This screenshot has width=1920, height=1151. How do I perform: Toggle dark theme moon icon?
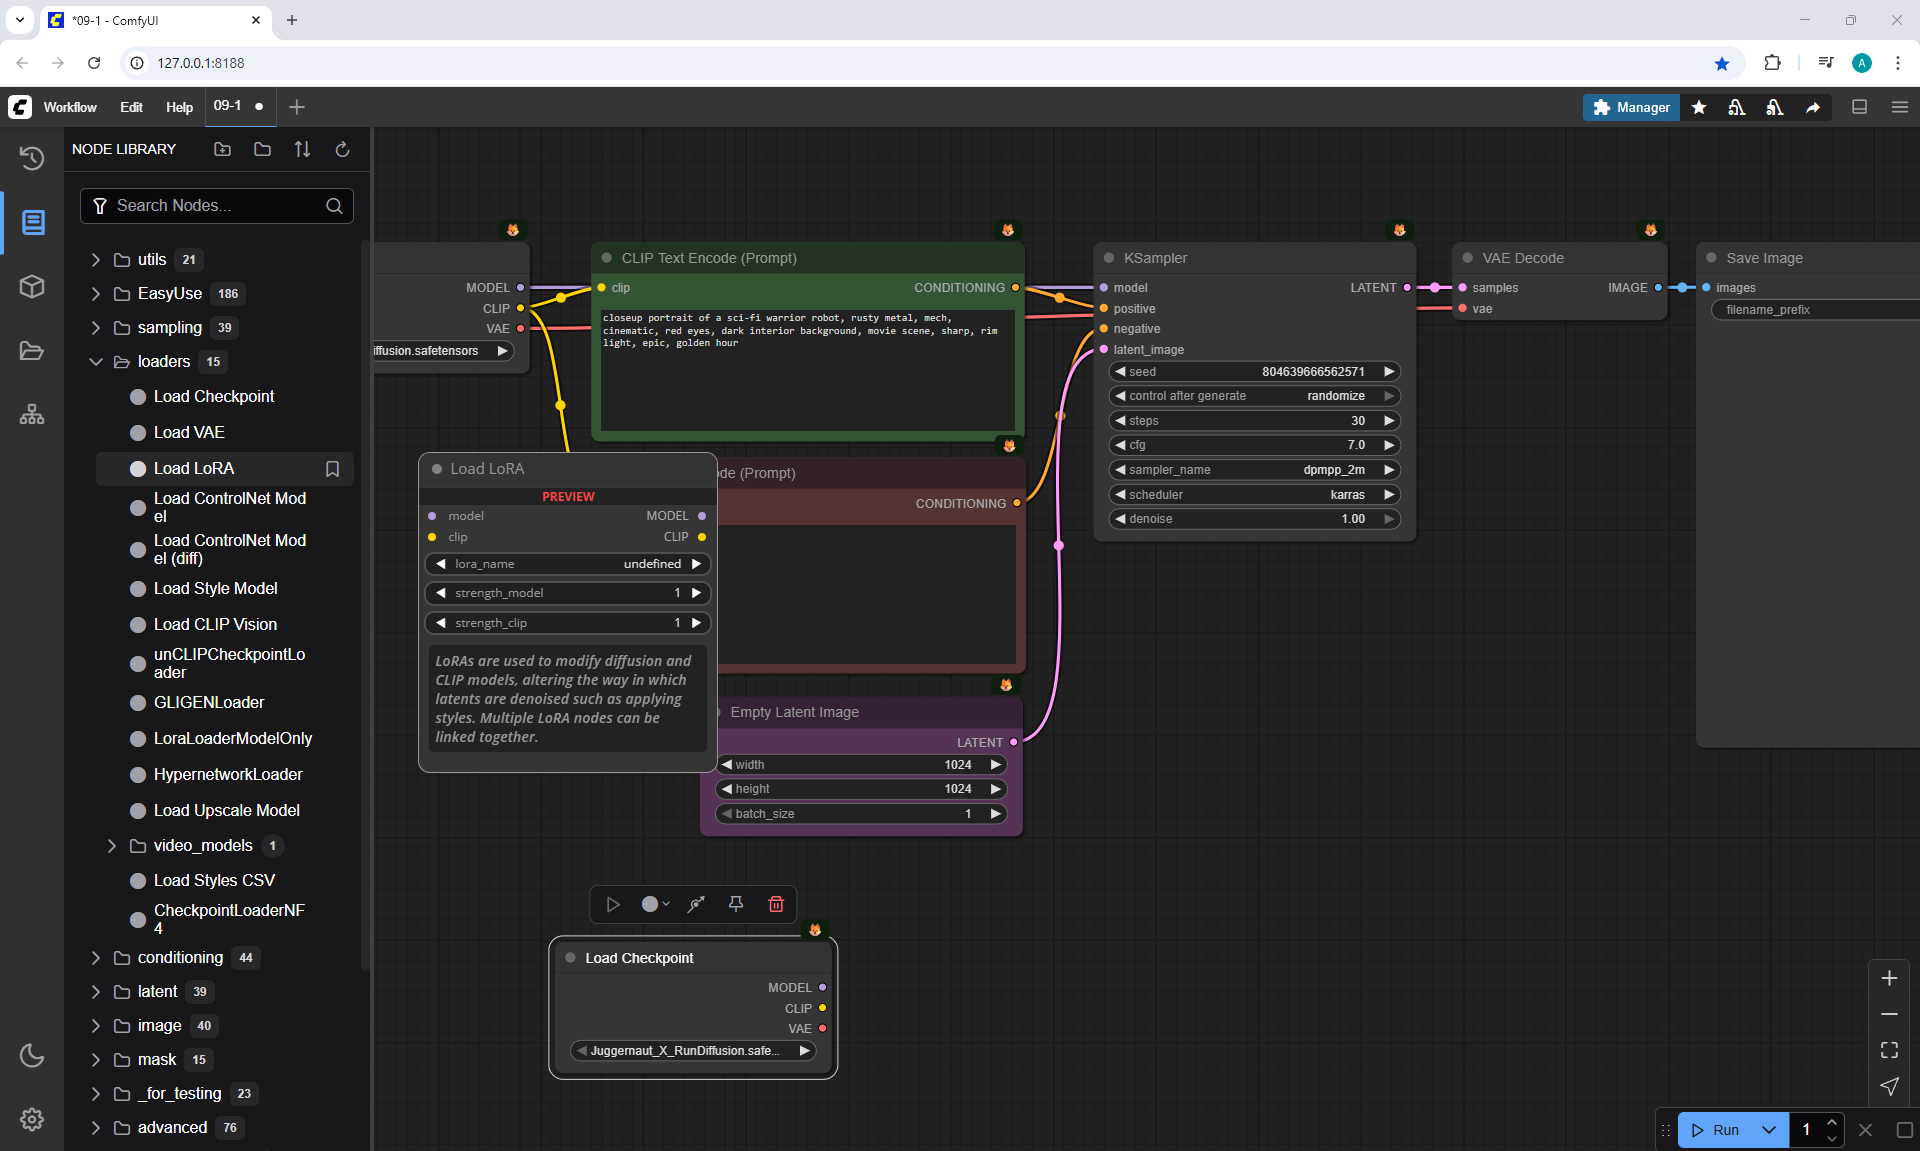[x=32, y=1055]
